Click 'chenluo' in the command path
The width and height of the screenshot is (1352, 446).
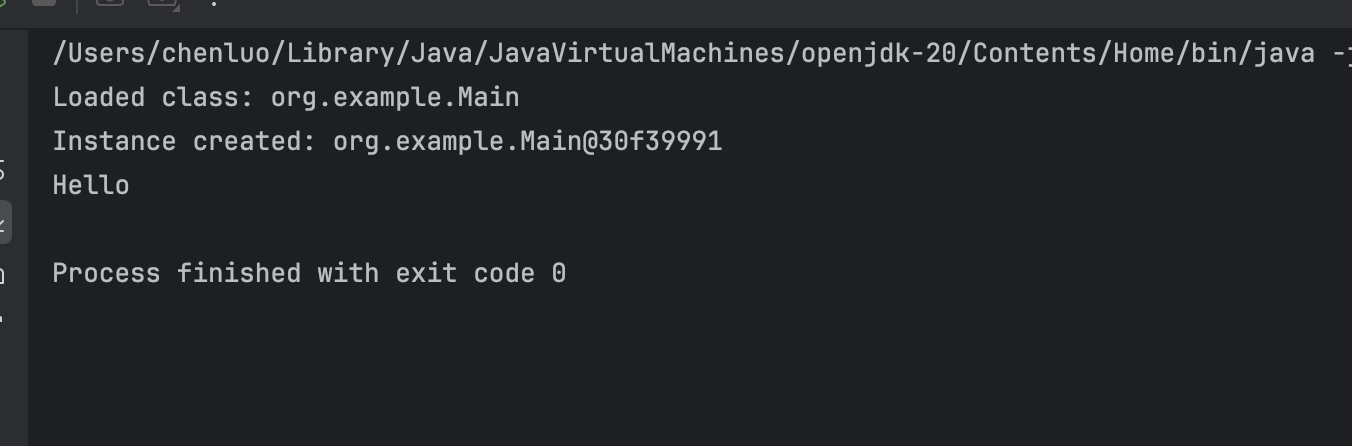(x=215, y=53)
